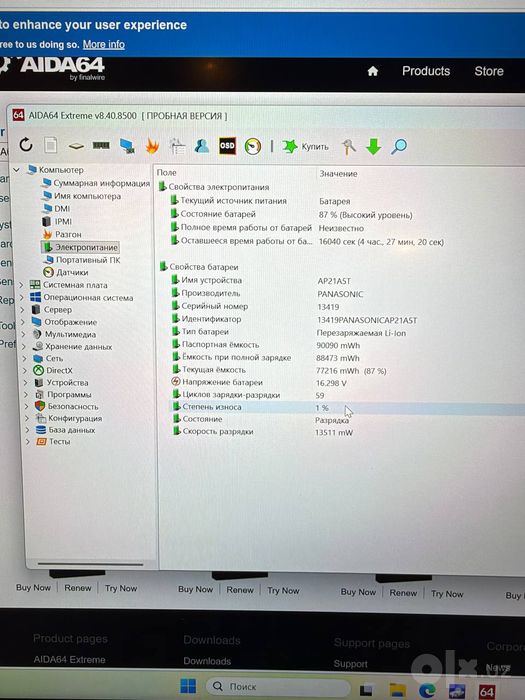The height and width of the screenshot is (700, 525).
Task: Collapse the Компьютер tree node
Action: click(17, 170)
